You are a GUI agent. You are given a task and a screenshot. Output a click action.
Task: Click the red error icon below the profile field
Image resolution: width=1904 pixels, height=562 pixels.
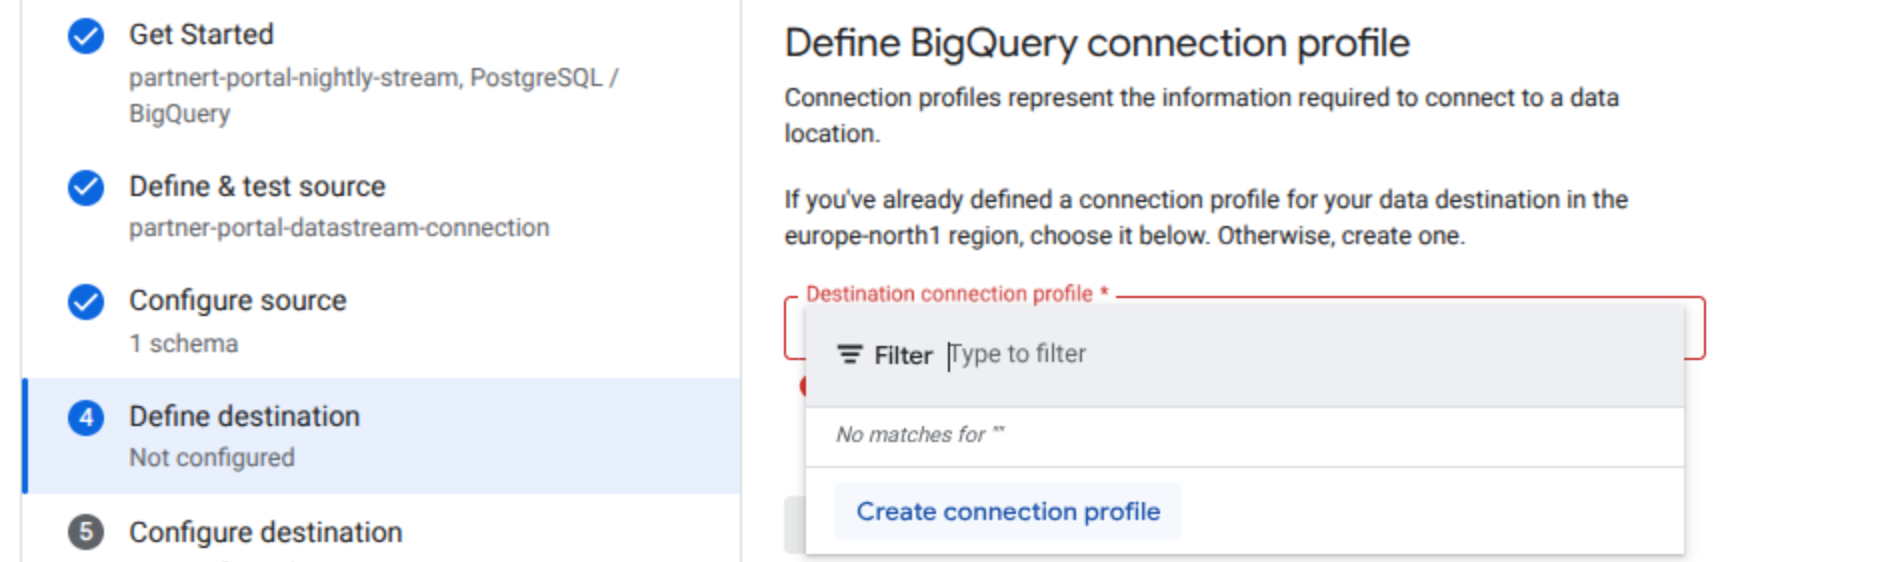[802, 386]
